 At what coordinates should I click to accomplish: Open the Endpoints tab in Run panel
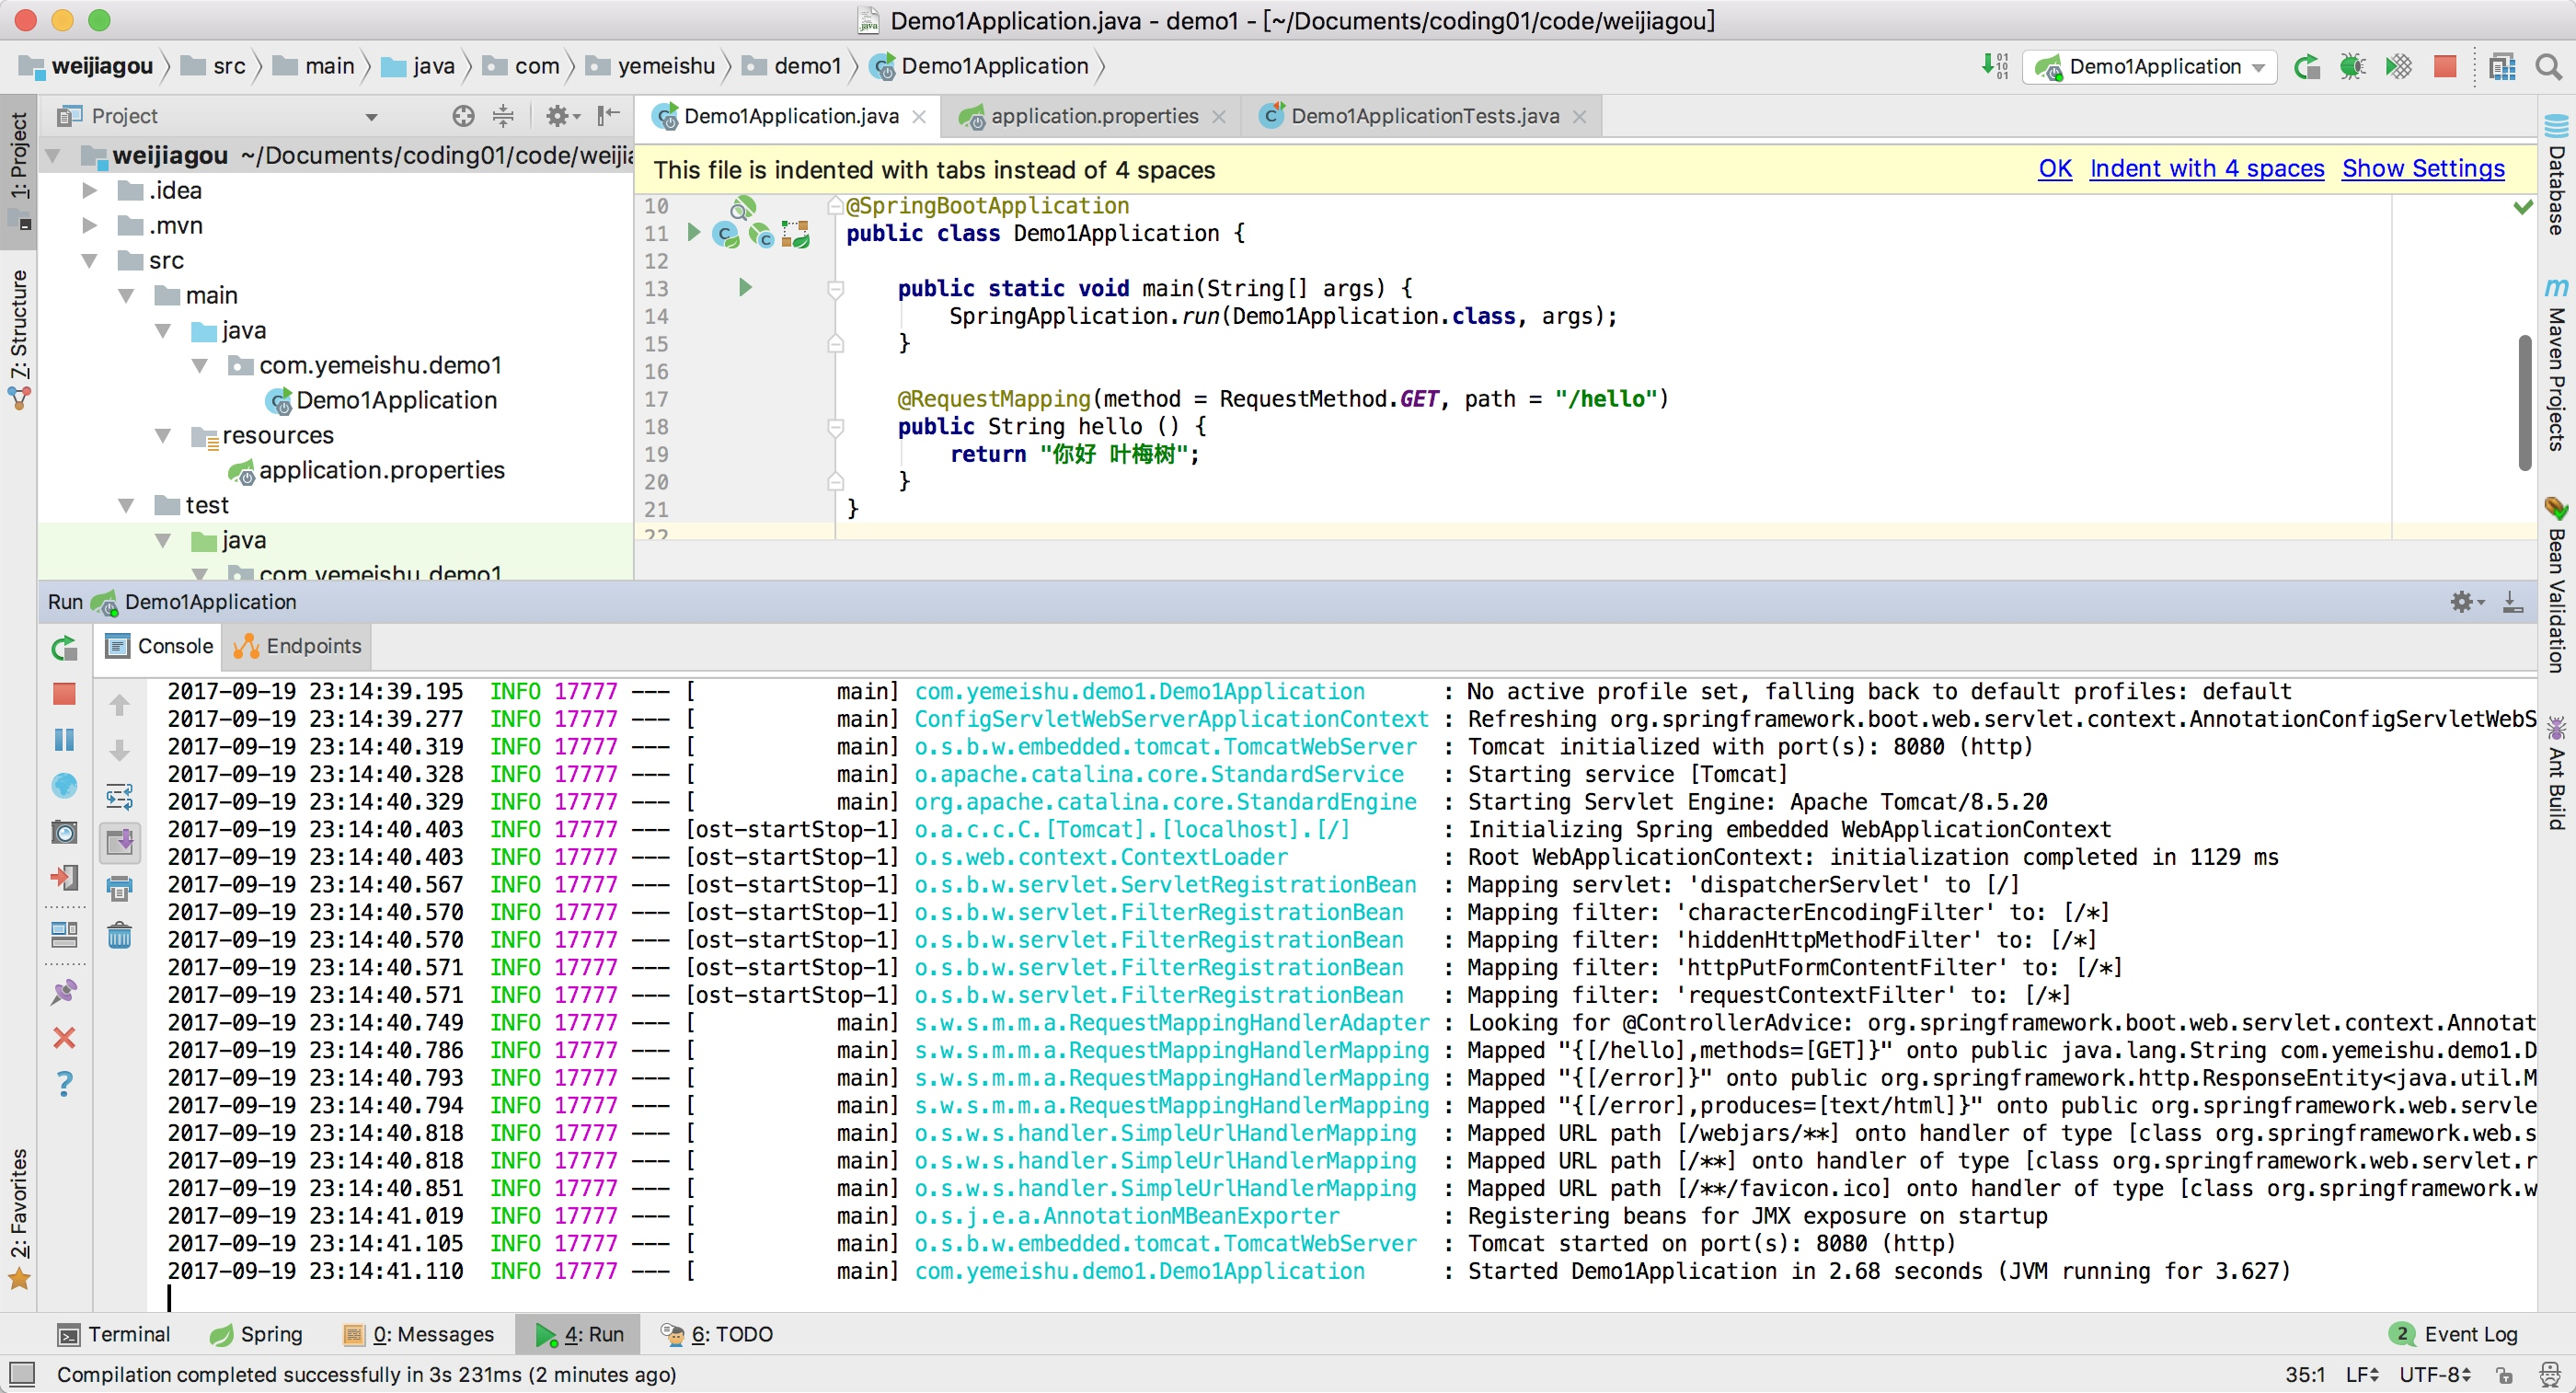tap(298, 646)
